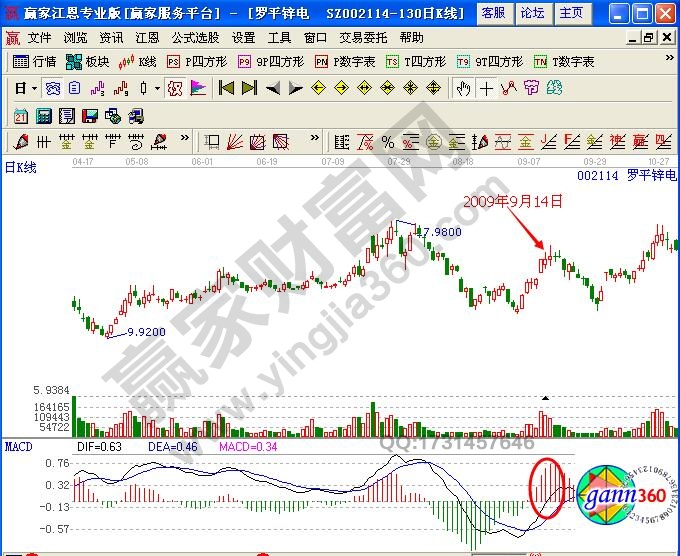
Task: Click the 论坛 forum button
Action: pyautogui.click(x=531, y=13)
